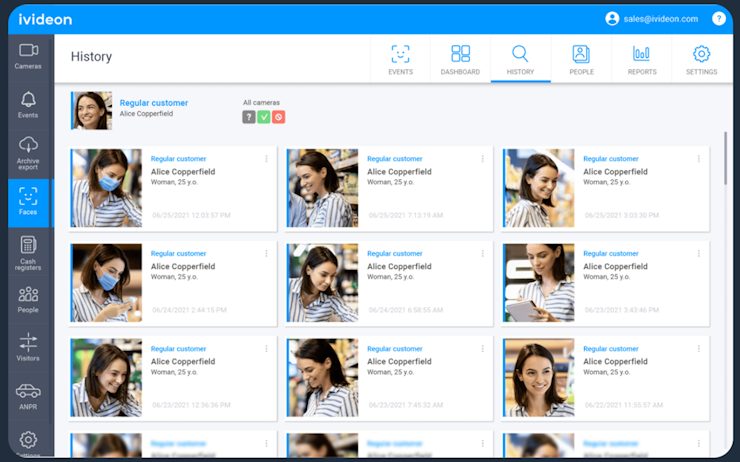Open face thumbnail dated 06/25/2021 3:03:30 PM
Screen dimensions: 740x462
539,188
